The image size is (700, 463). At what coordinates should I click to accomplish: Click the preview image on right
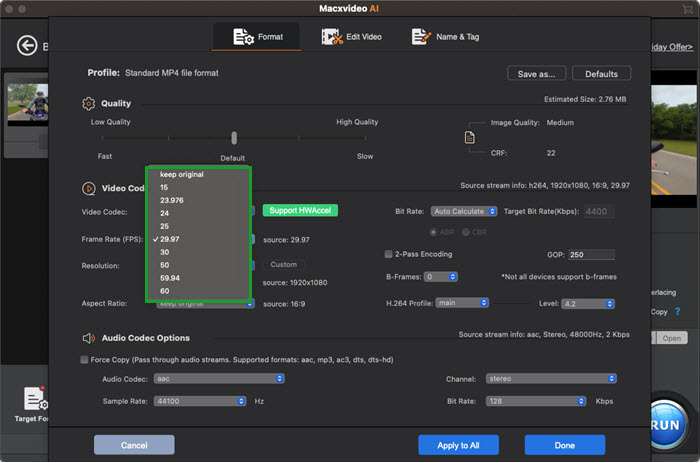[x=673, y=140]
